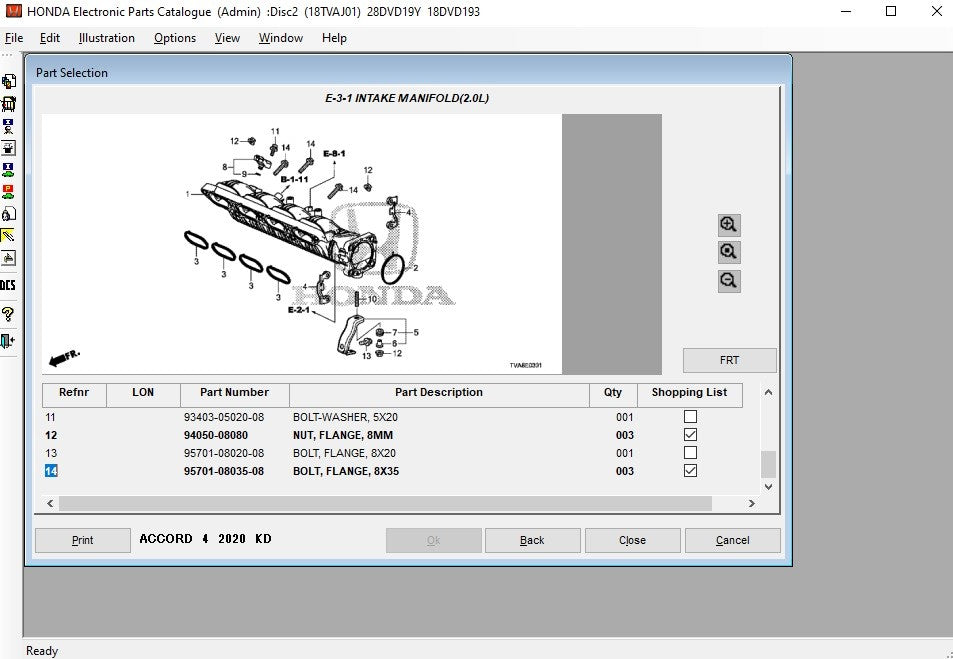The image size is (953, 659).
Task: Uncheck shopping list box for NUT, FLANGE, 8MM
Action: pos(690,435)
